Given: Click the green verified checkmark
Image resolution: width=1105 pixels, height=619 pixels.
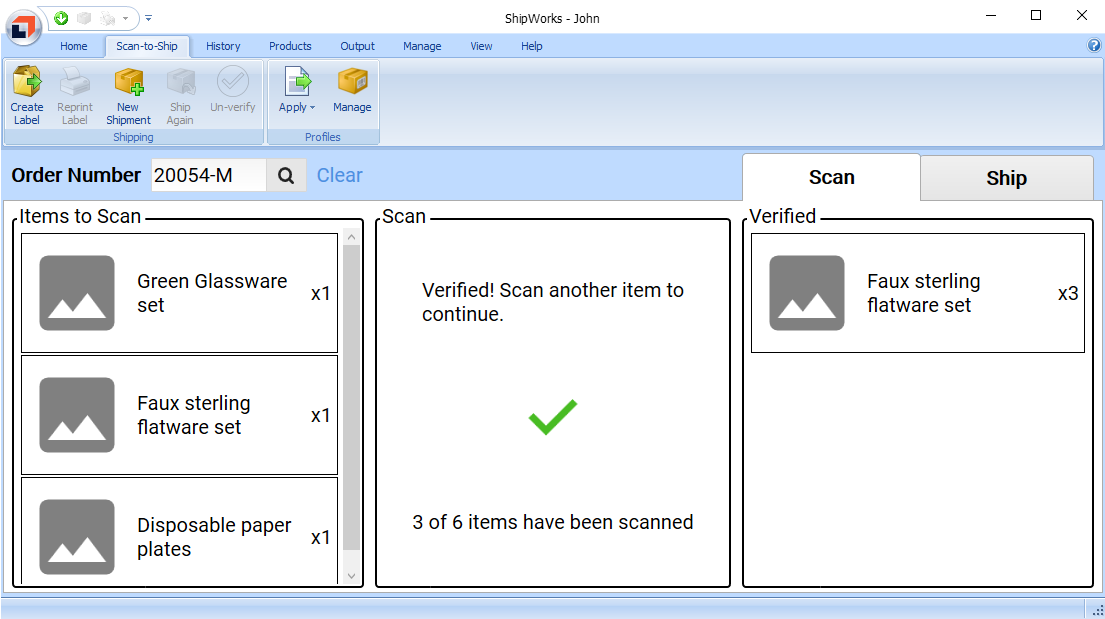Looking at the screenshot, I should coord(553,417).
